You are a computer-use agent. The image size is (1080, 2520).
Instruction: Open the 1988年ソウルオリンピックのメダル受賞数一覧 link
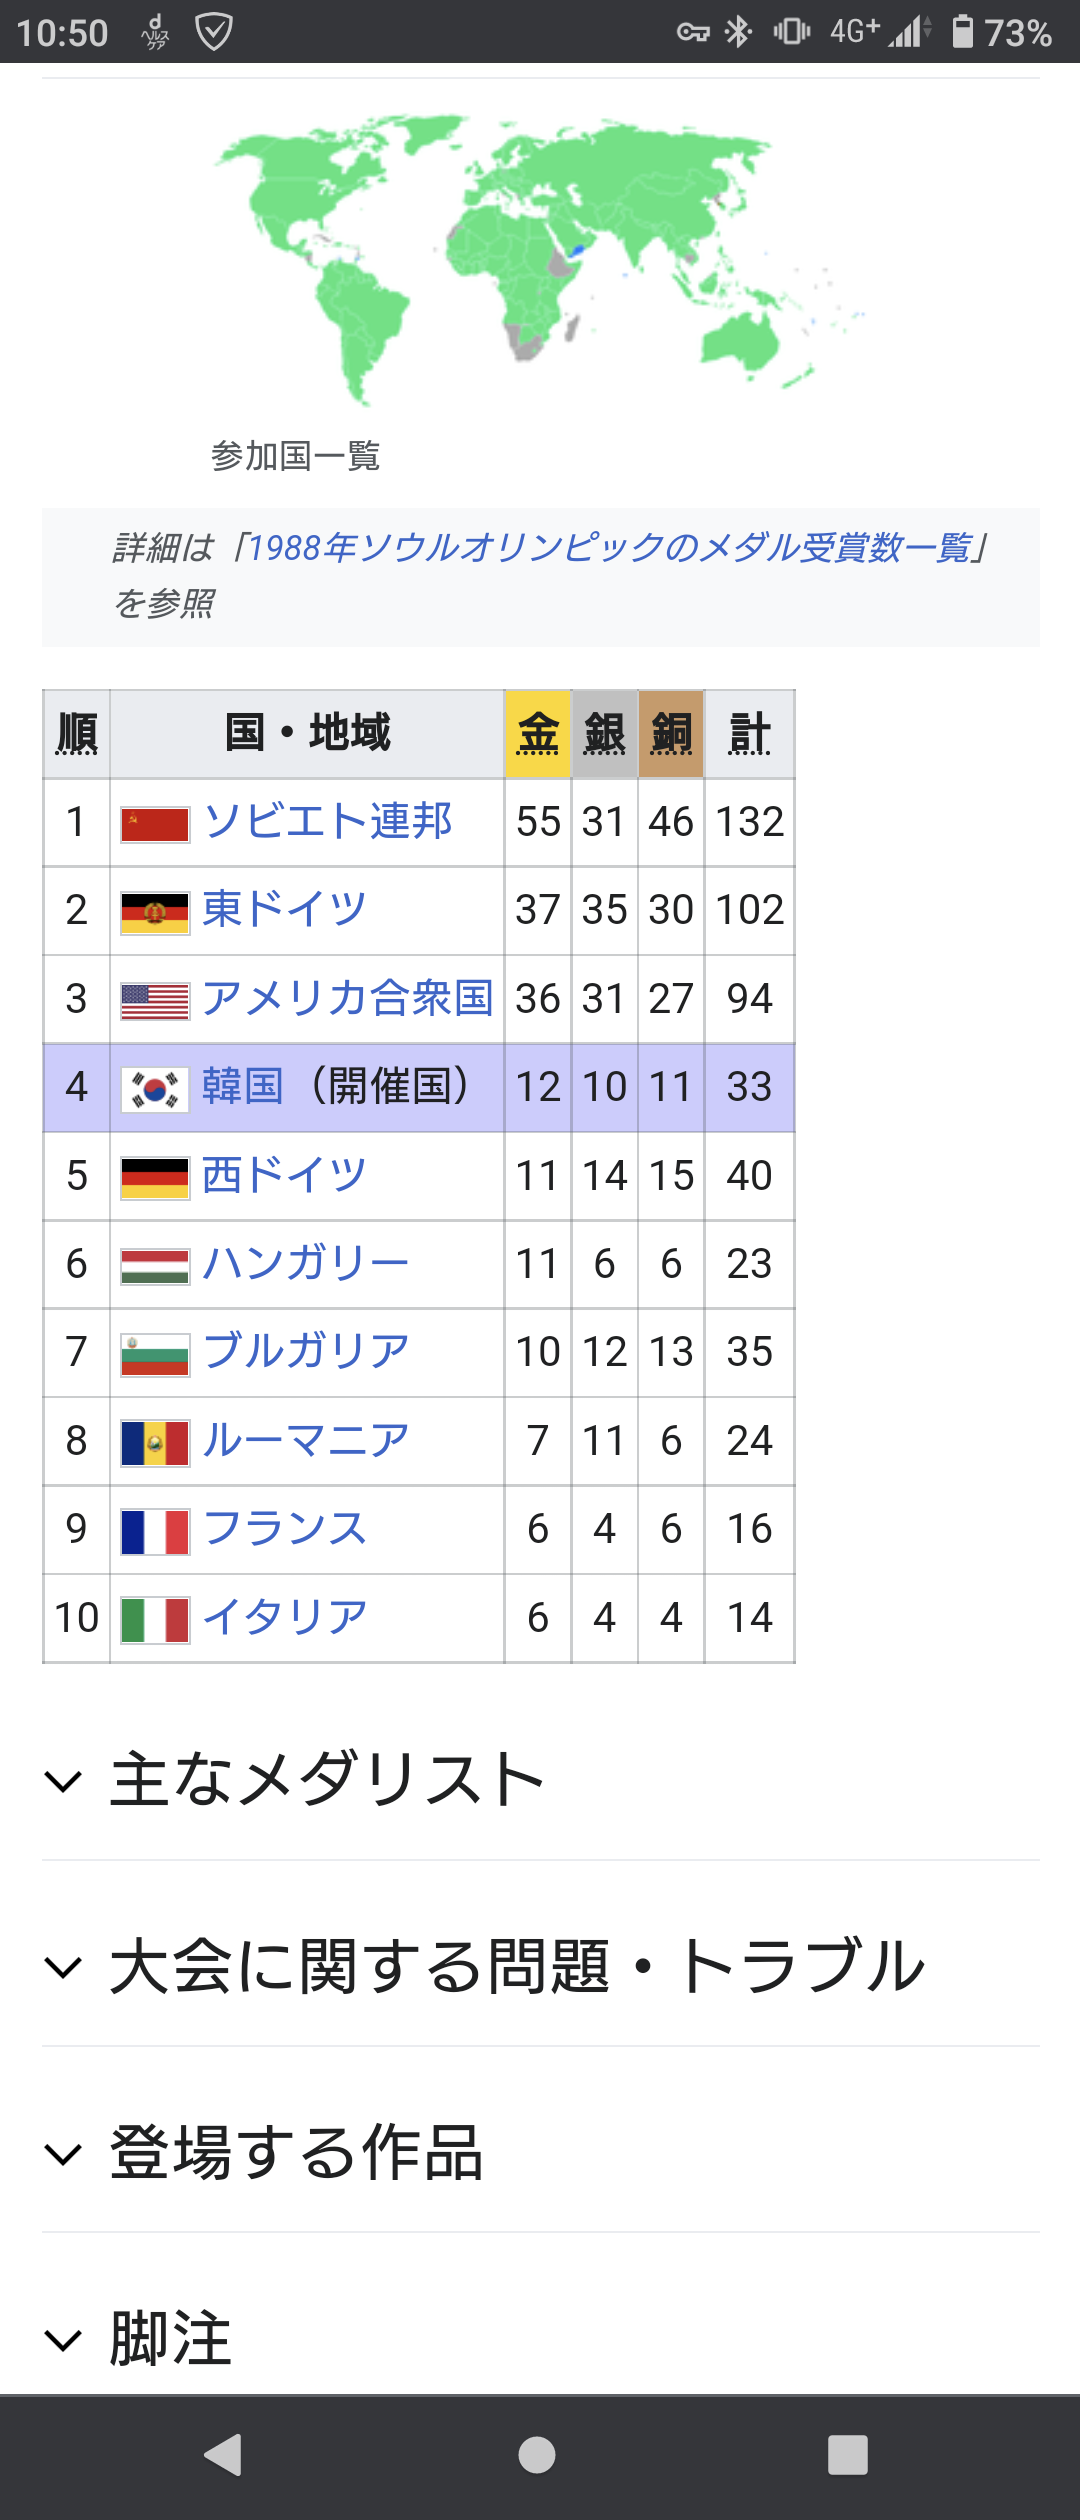point(608,548)
